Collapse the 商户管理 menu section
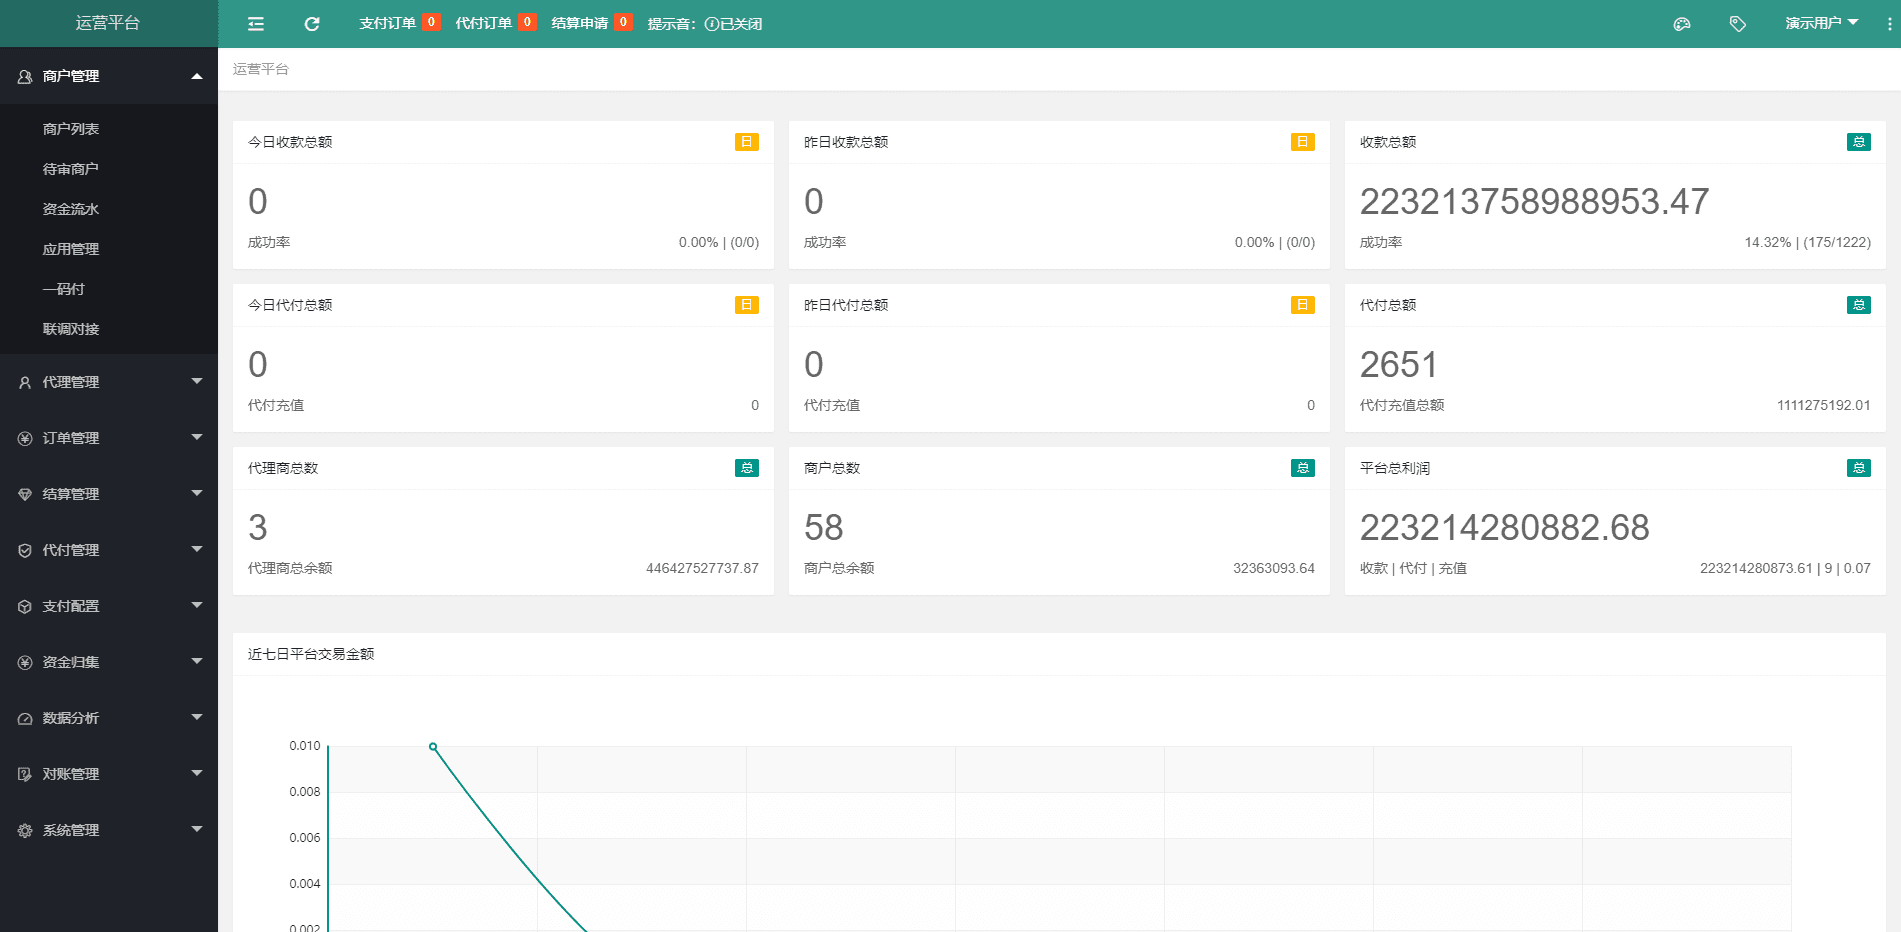The height and width of the screenshot is (932, 1901). (108, 76)
